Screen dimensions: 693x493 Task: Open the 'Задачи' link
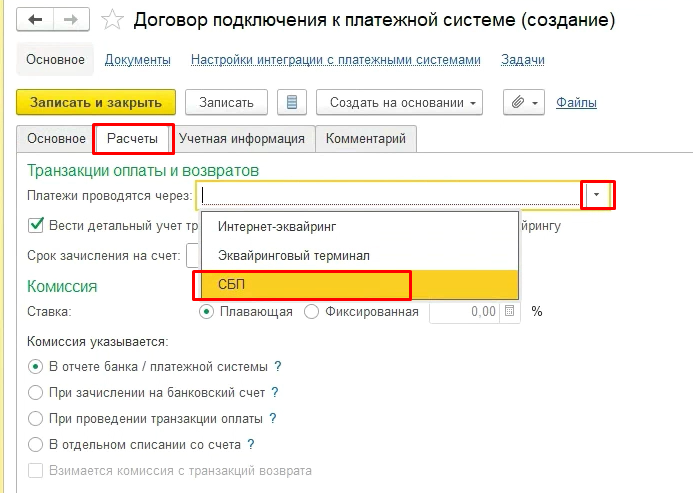coord(523,60)
